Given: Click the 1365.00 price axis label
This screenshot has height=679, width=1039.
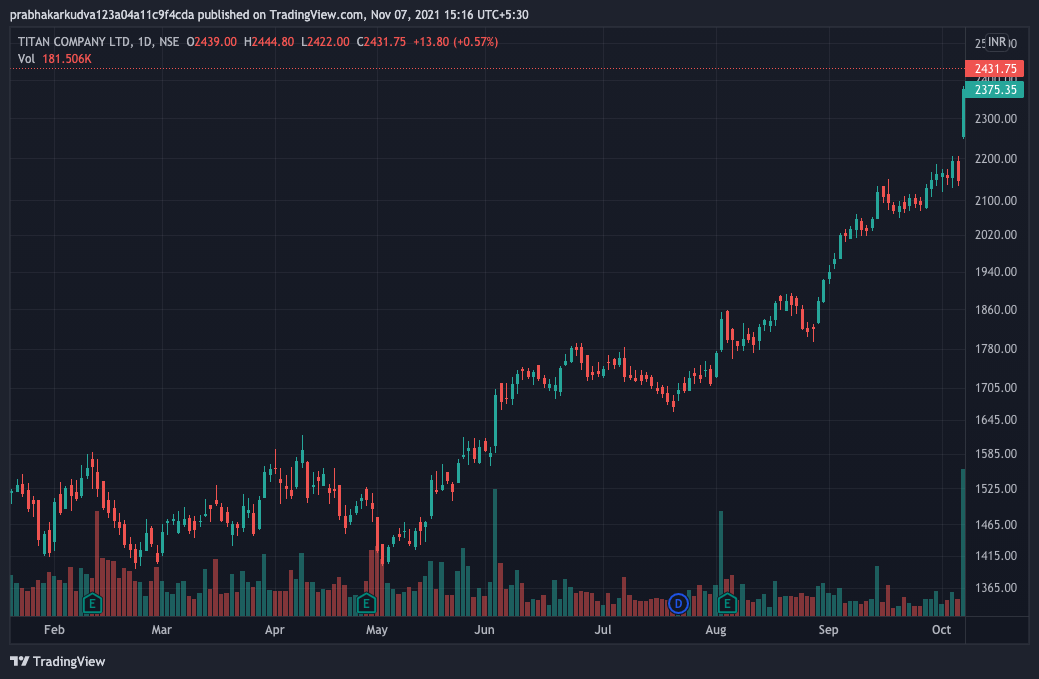Looking at the screenshot, I should click(x=996, y=588).
